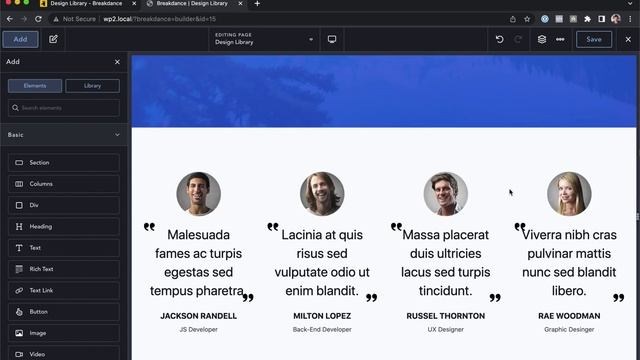Focus the Search elements field
The height and width of the screenshot is (360, 640).
pyautogui.click(x=64, y=108)
